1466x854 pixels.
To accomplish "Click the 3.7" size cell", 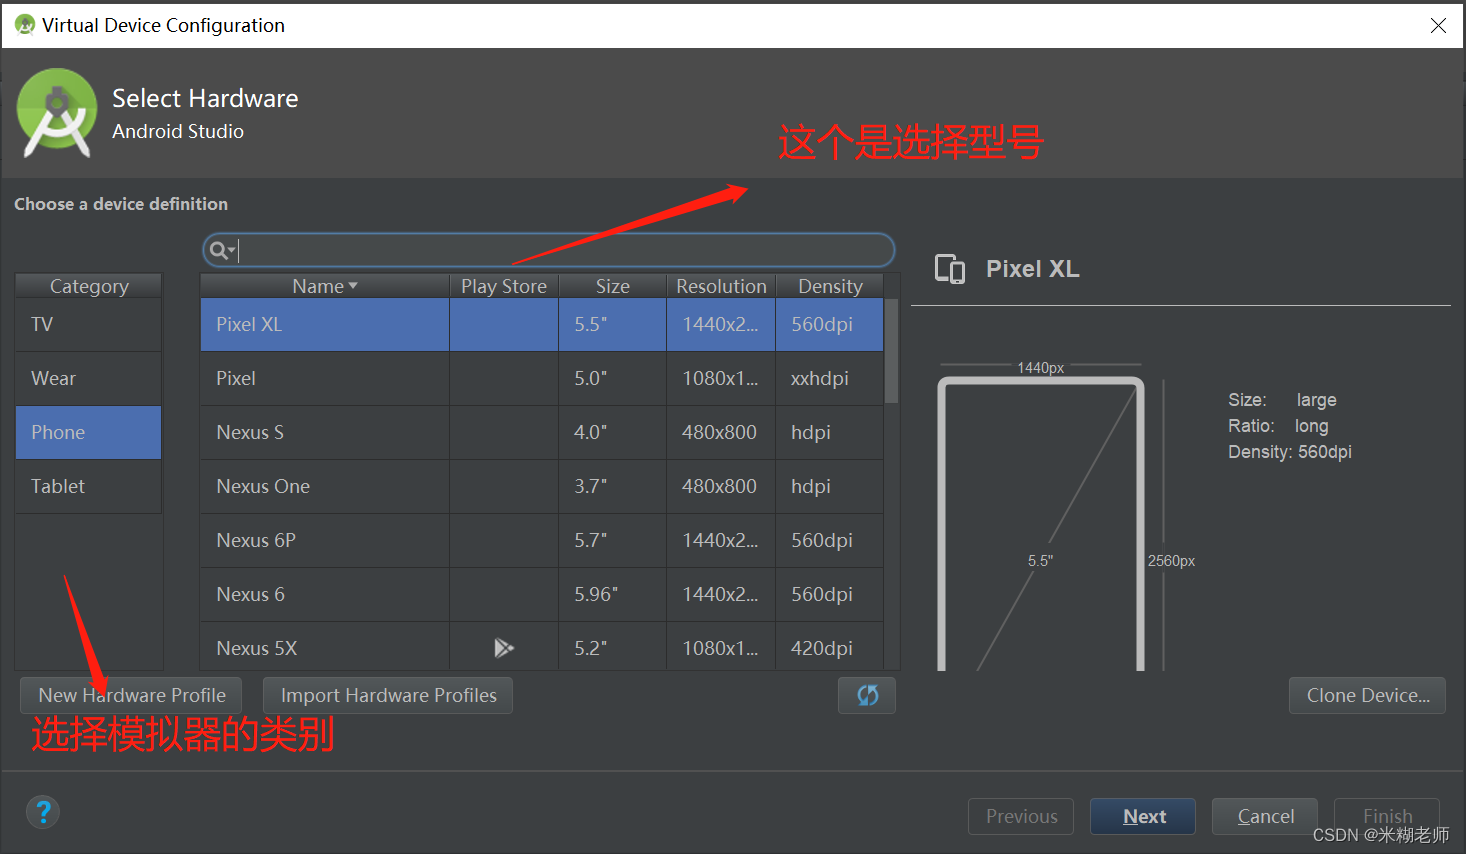I will [x=613, y=486].
